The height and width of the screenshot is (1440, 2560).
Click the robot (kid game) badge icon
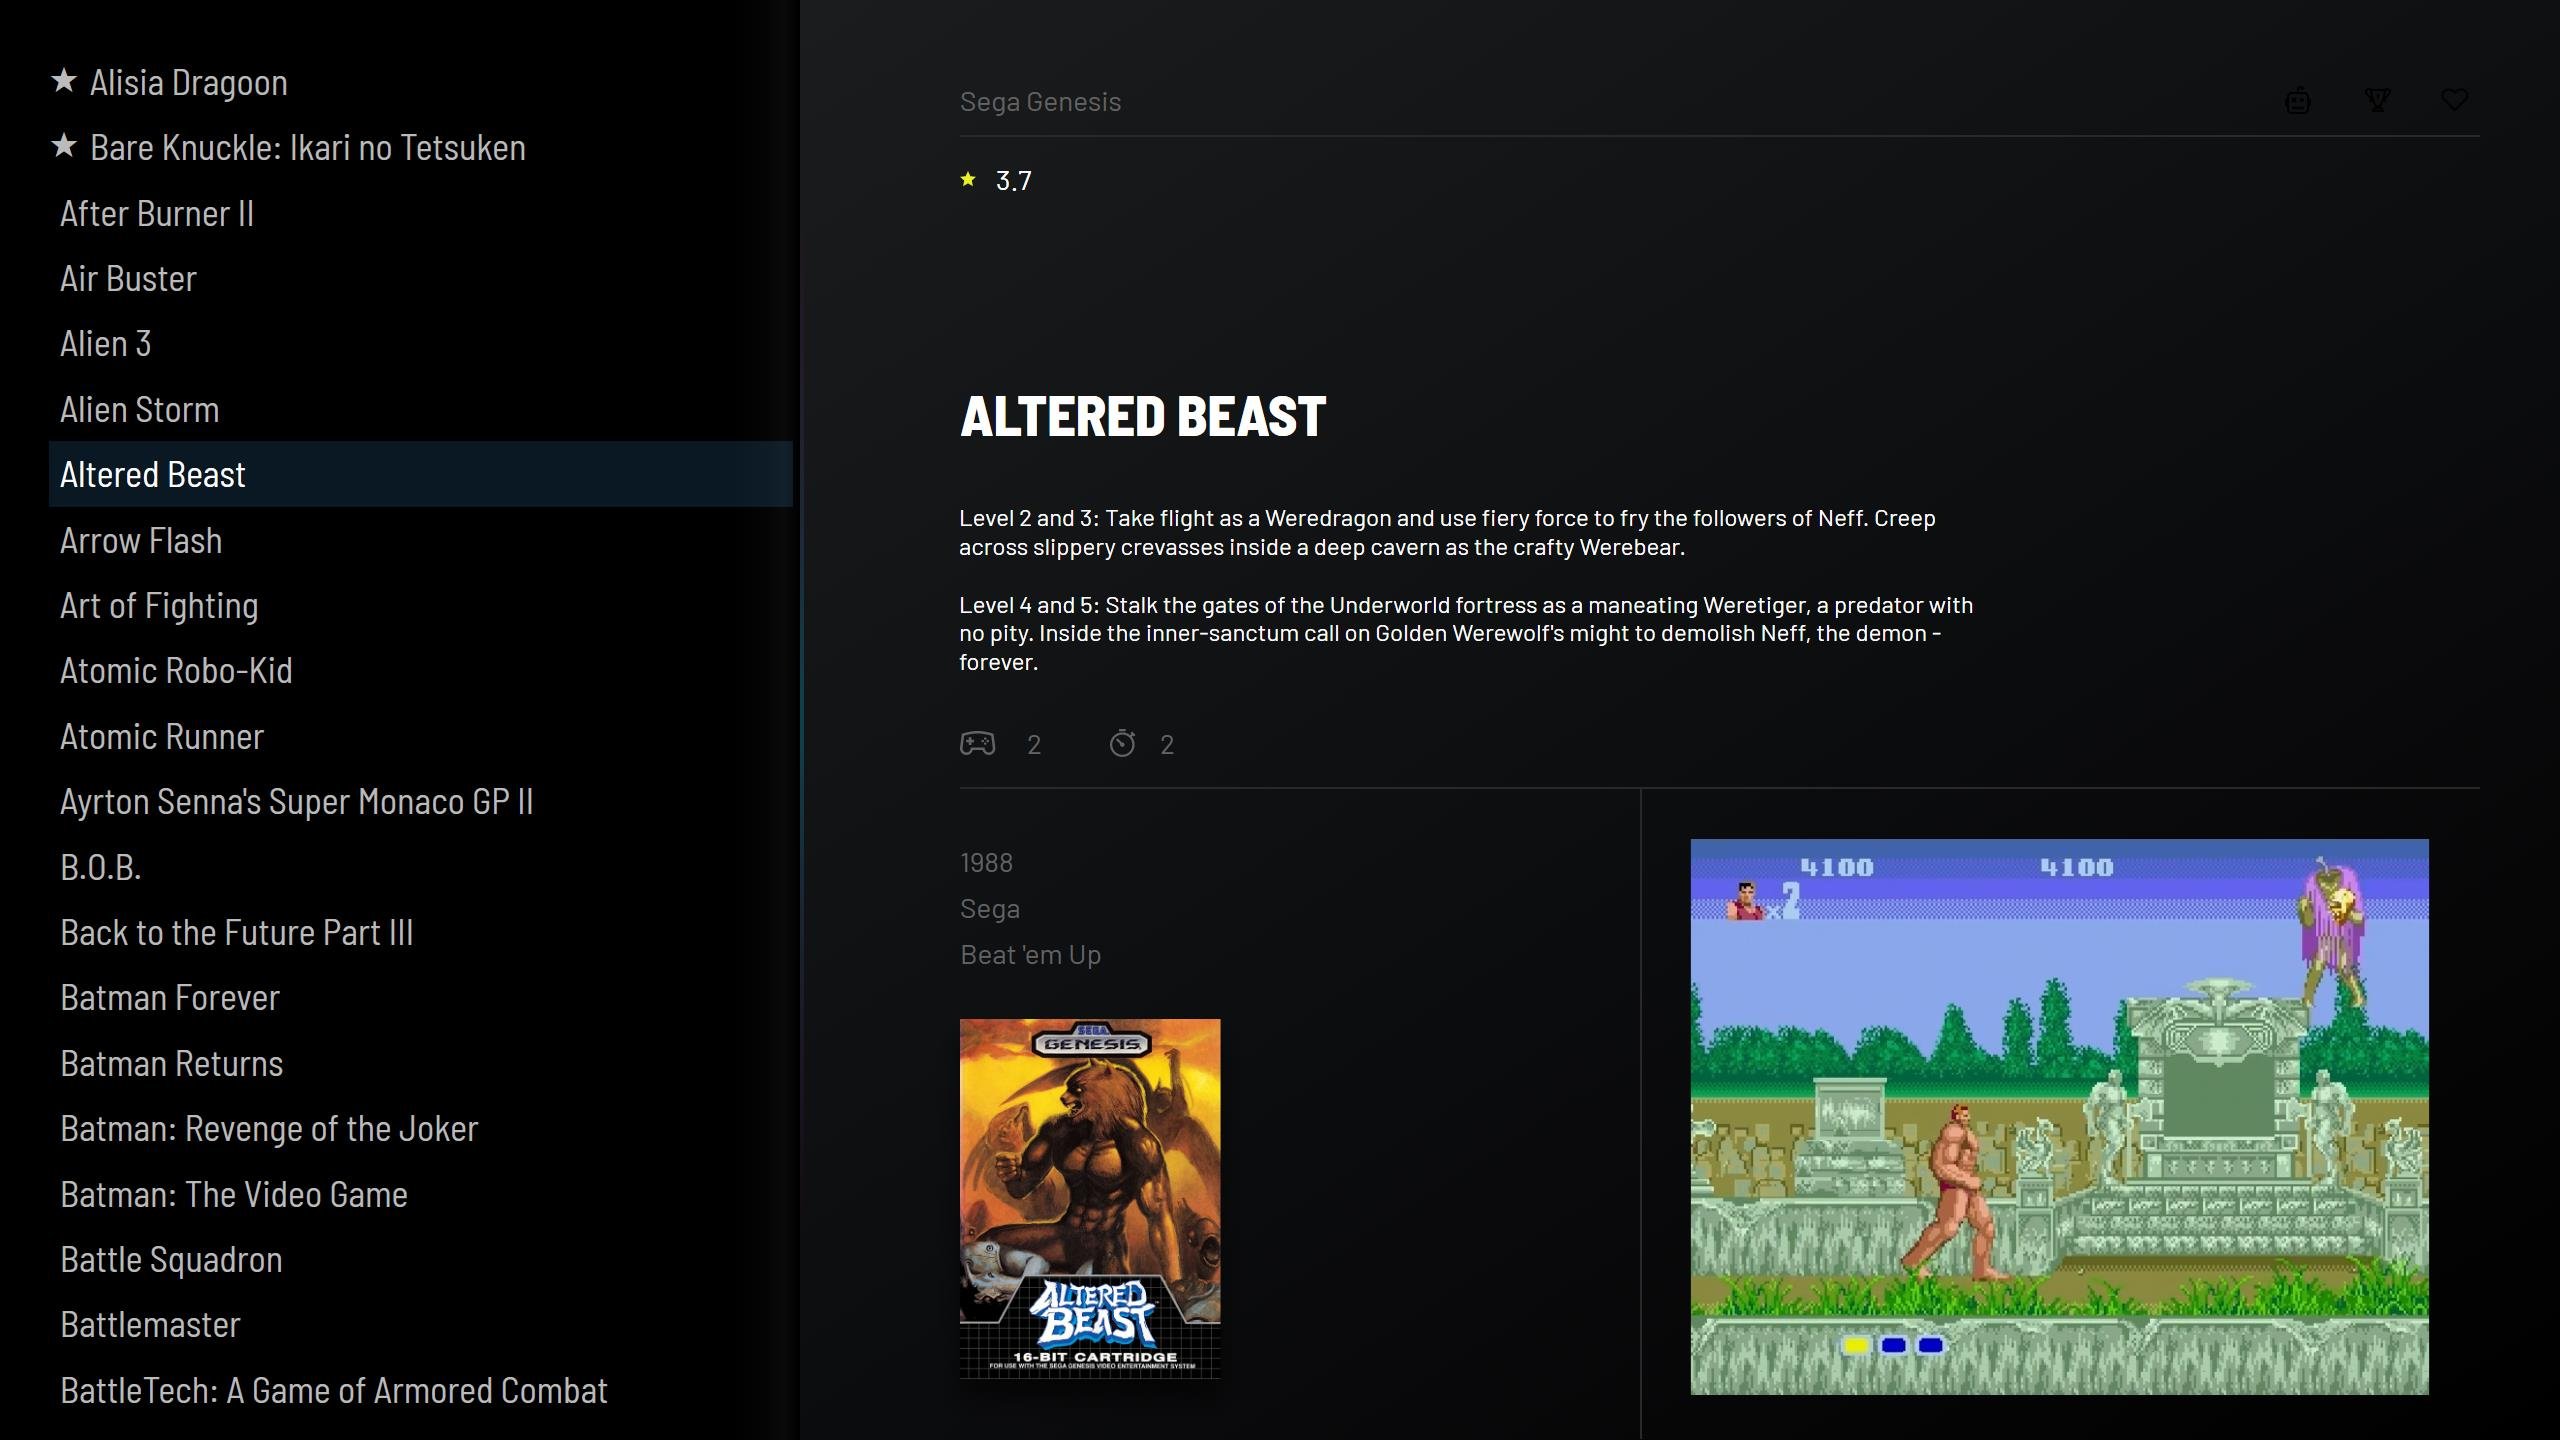2298,100
